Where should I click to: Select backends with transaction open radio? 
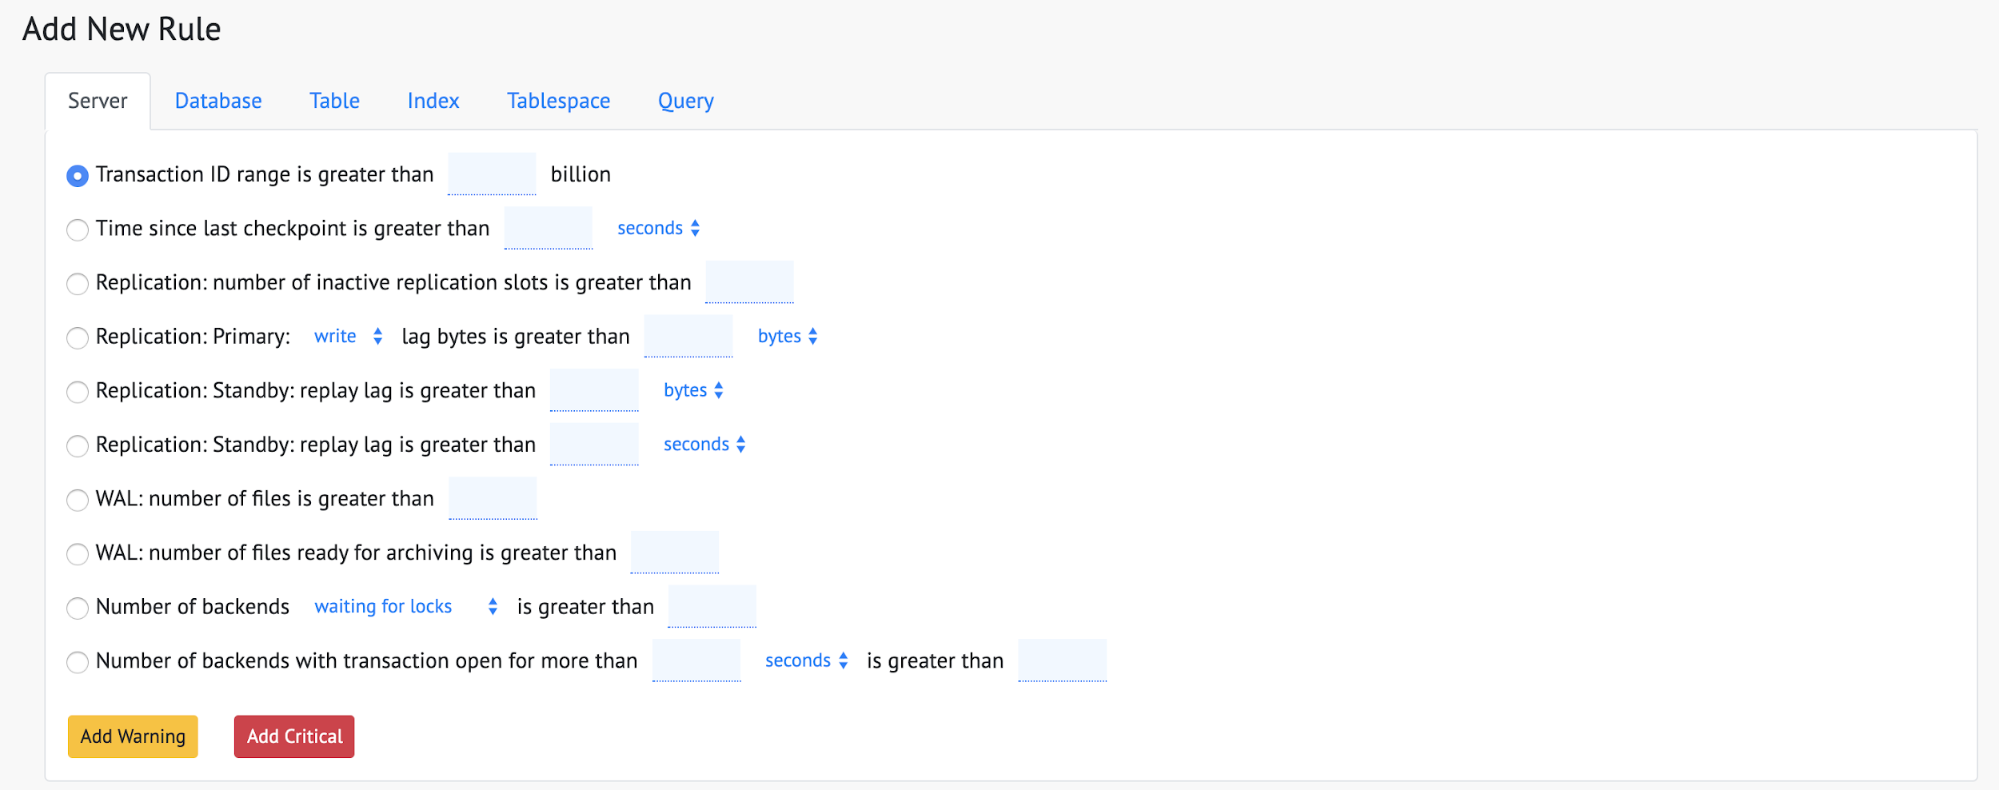tap(77, 662)
